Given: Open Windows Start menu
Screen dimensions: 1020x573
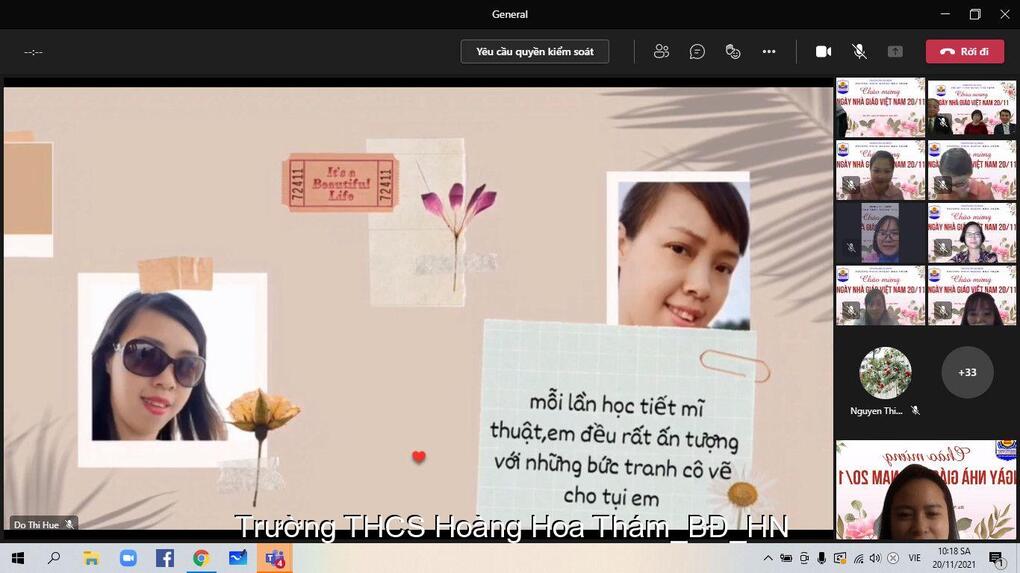Looking at the screenshot, I should pos(18,558).
